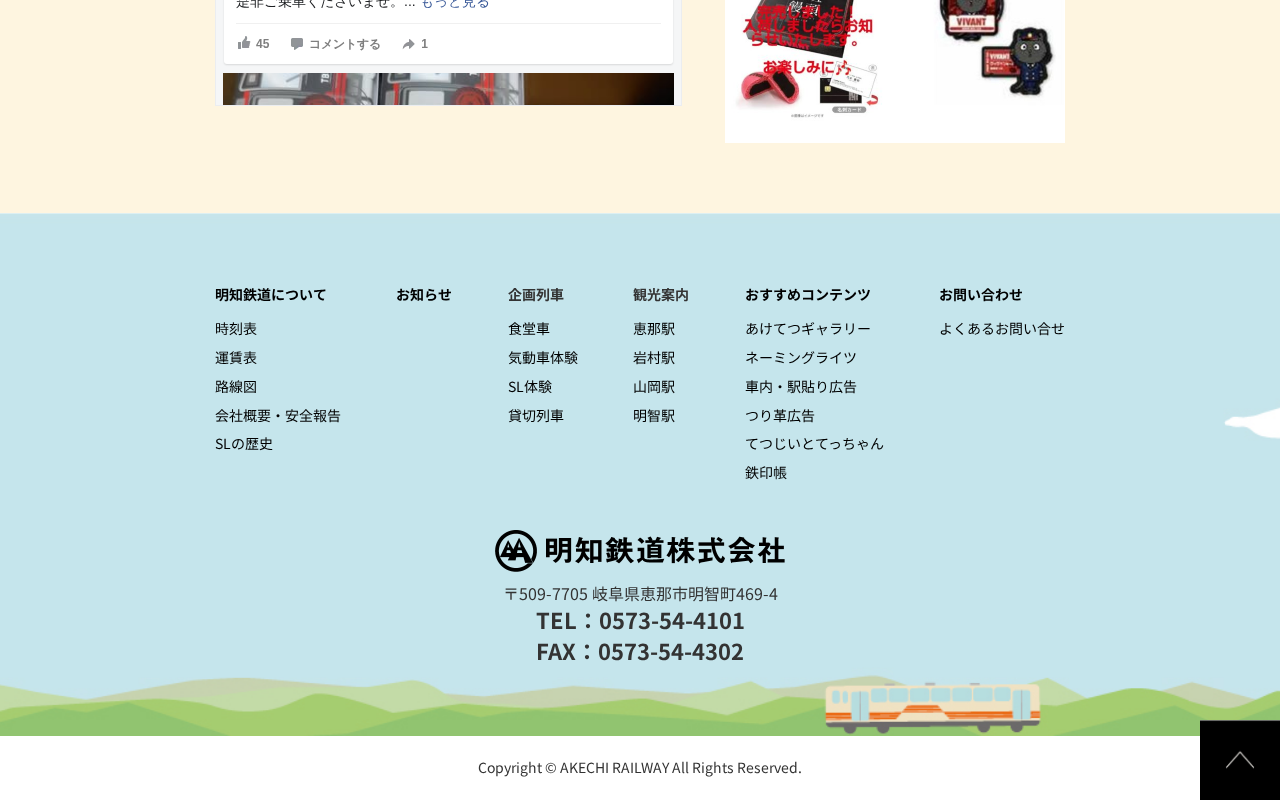Open 鉄印帳 link
The height and width of the screenshot is (800, 1280).
(766, 472)
